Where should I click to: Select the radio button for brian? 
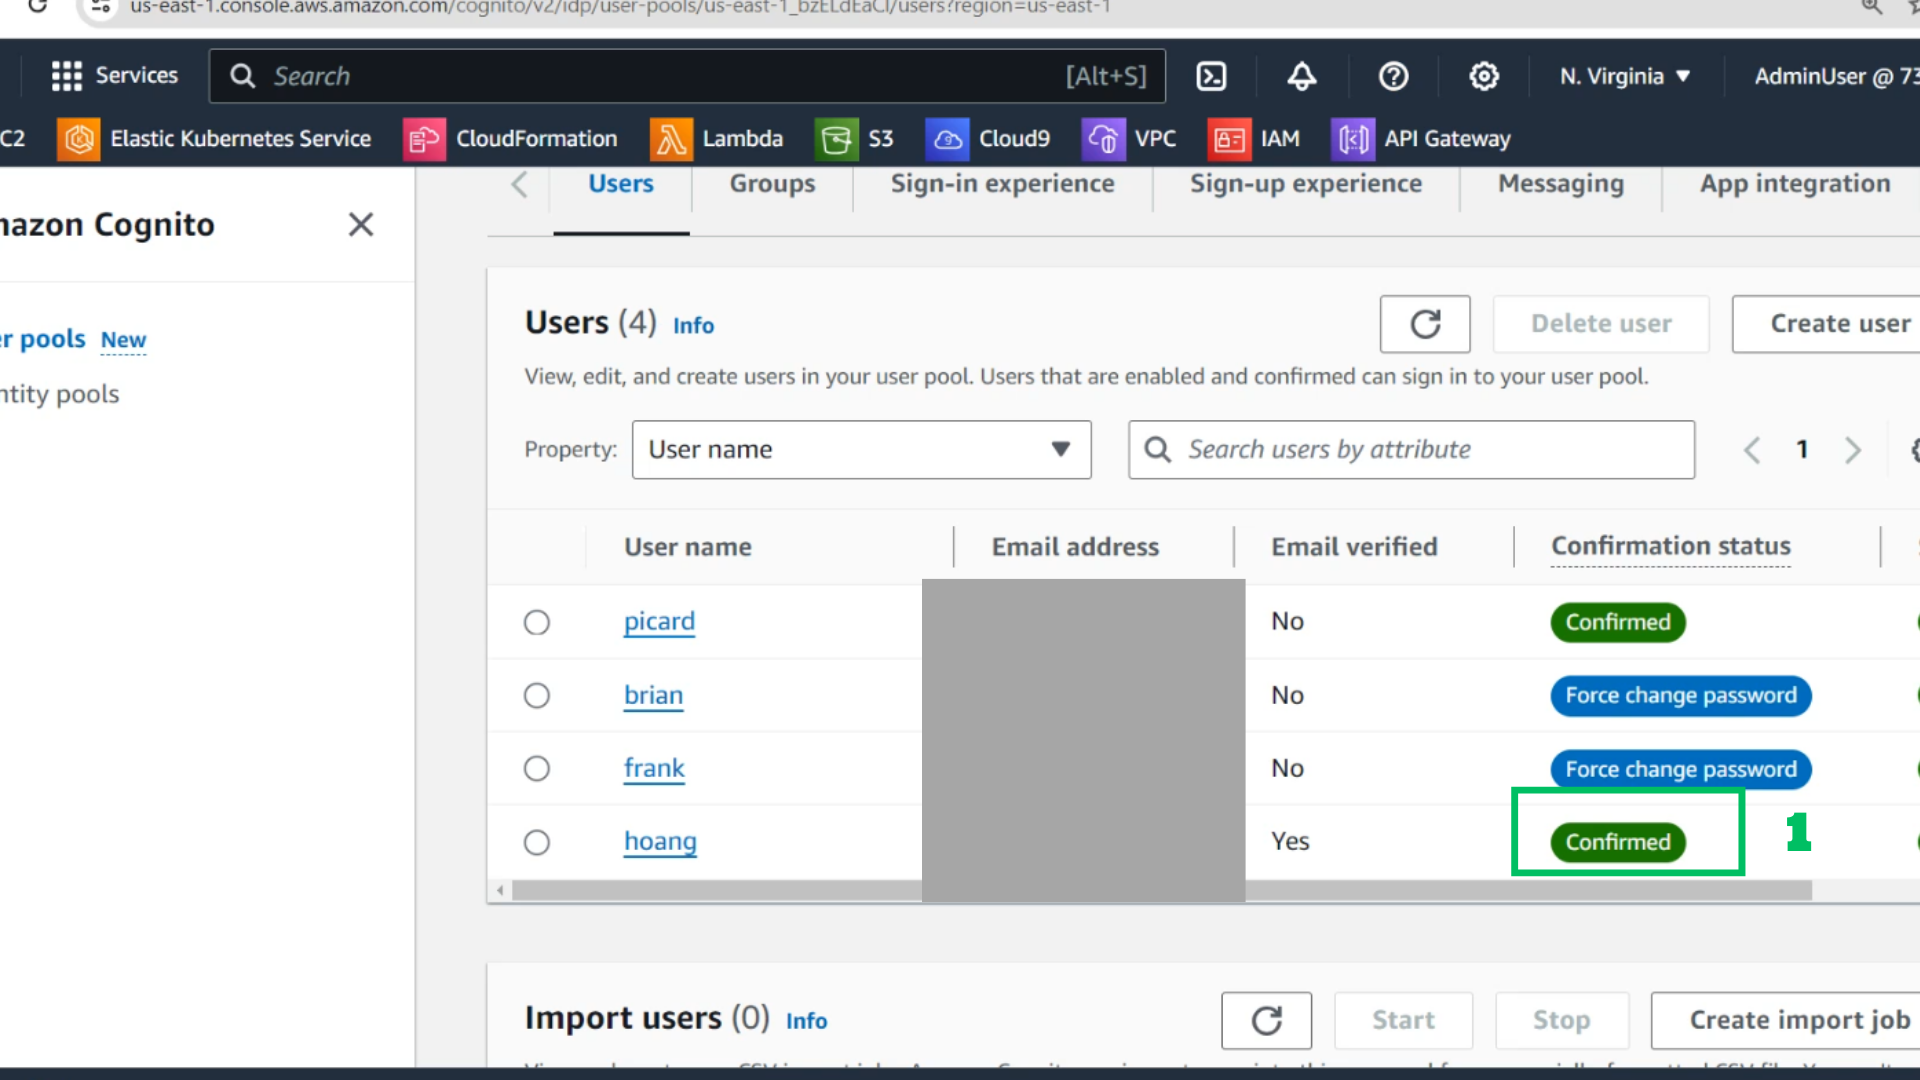click(537, 695)
